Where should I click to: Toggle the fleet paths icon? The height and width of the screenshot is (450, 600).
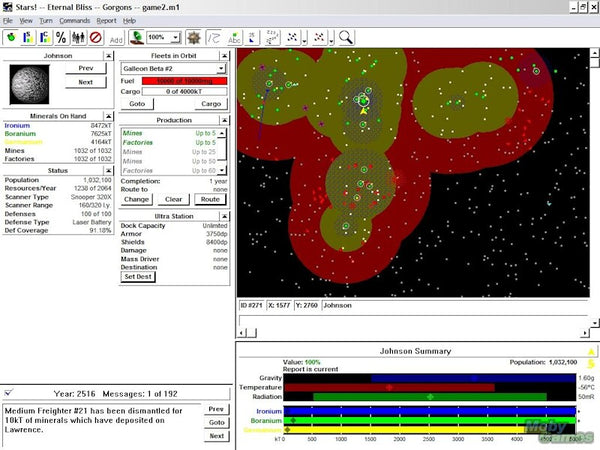pos(213,37)
